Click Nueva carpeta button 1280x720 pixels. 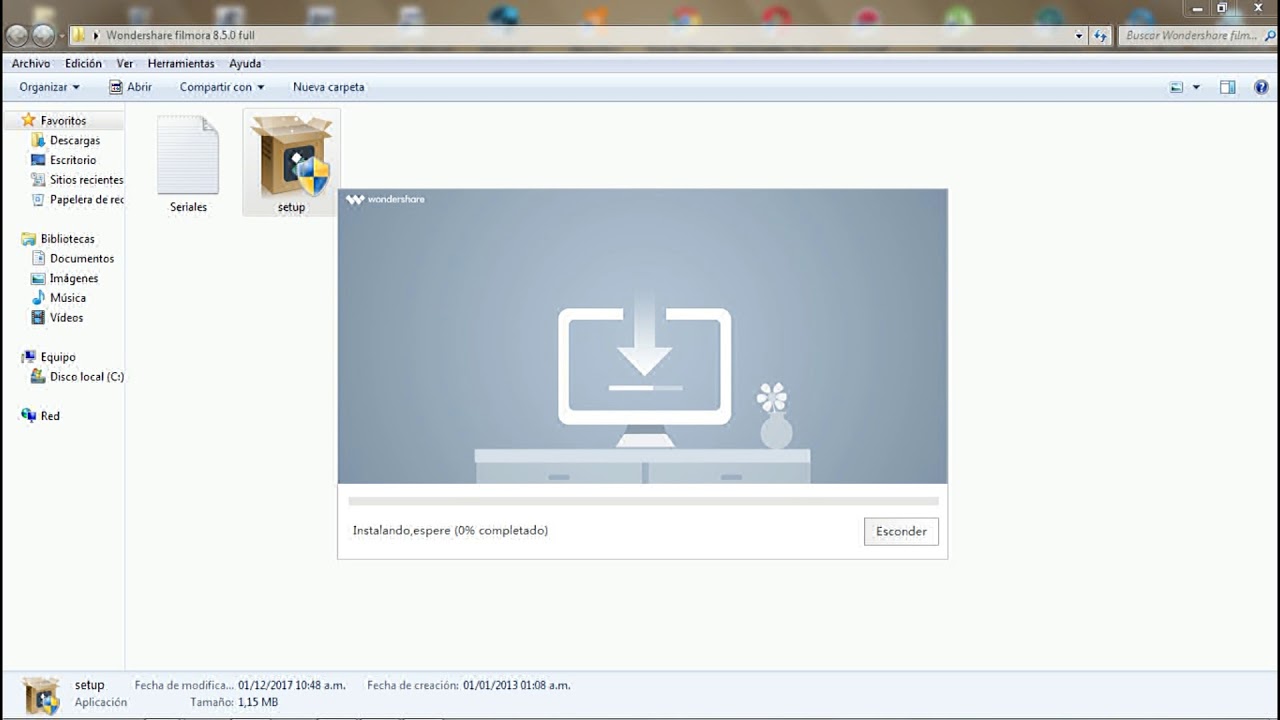tap(329, 87)
